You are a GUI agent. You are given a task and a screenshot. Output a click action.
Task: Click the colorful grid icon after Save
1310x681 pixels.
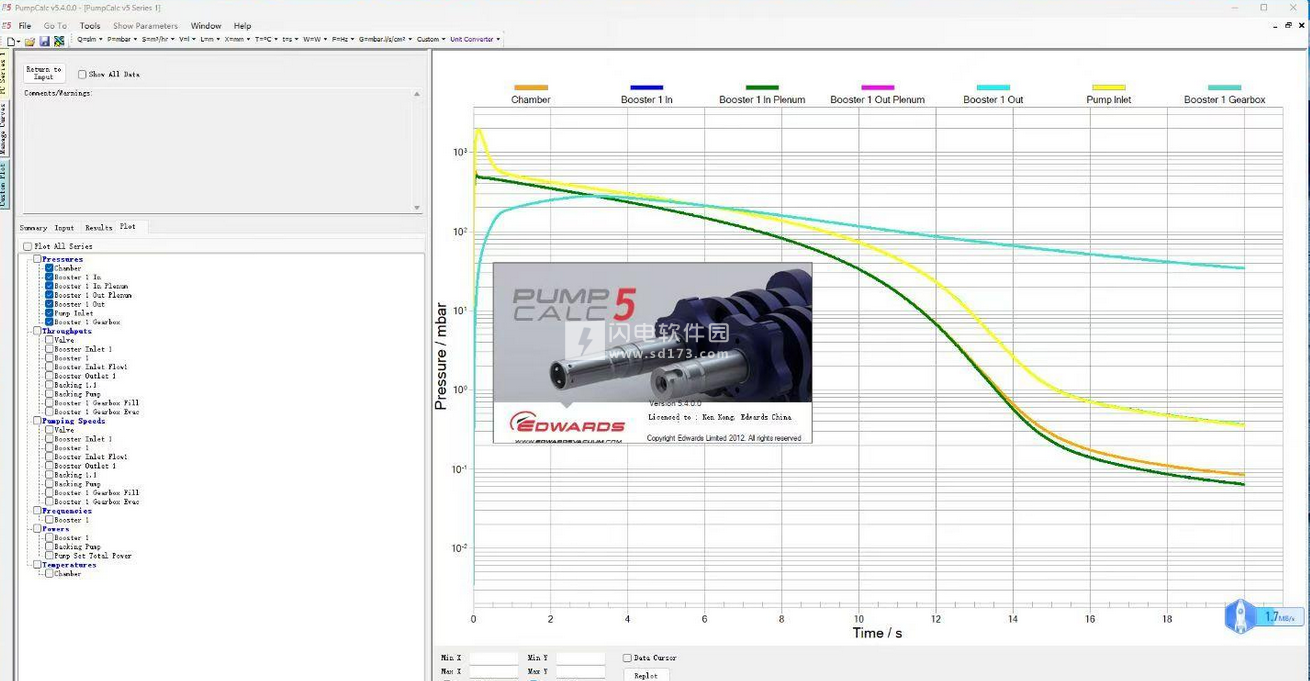pos(59,41)
